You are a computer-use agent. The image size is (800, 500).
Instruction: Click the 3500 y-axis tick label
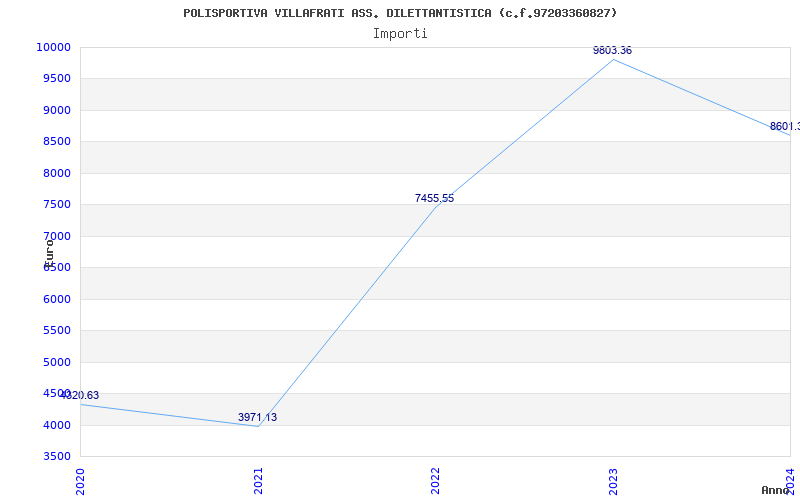click(x=57, y=456)
